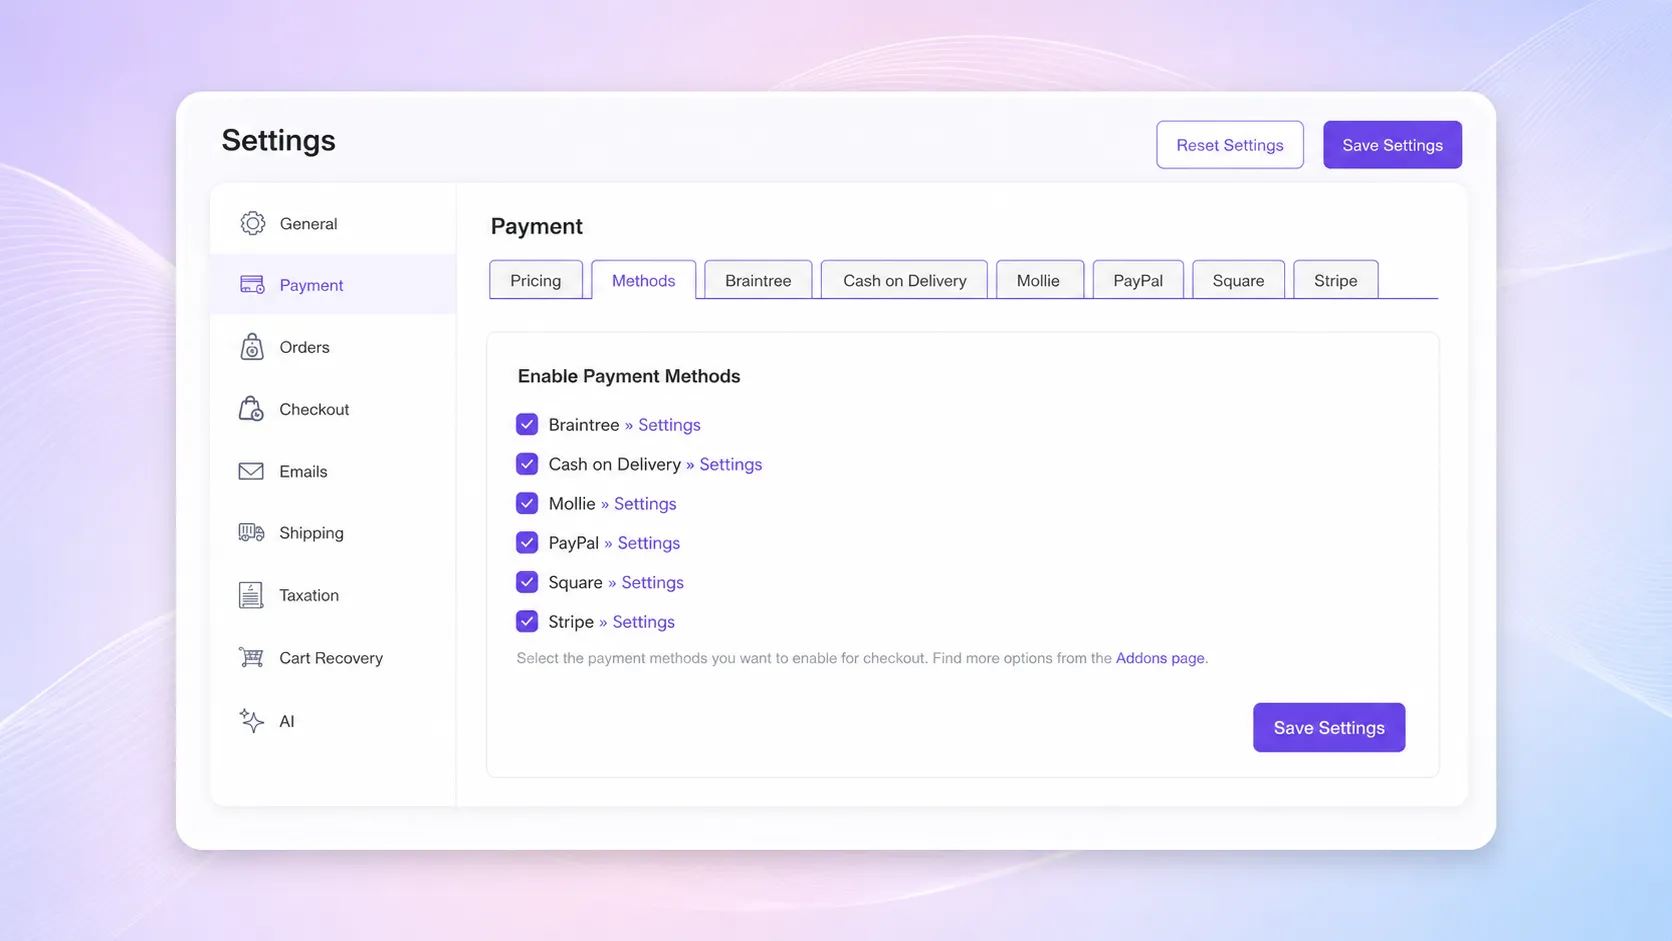Image resolution: width=1672 pixels, height=941 pixels.
Task: Open the Shipping settings label
Action: point(311,533)
